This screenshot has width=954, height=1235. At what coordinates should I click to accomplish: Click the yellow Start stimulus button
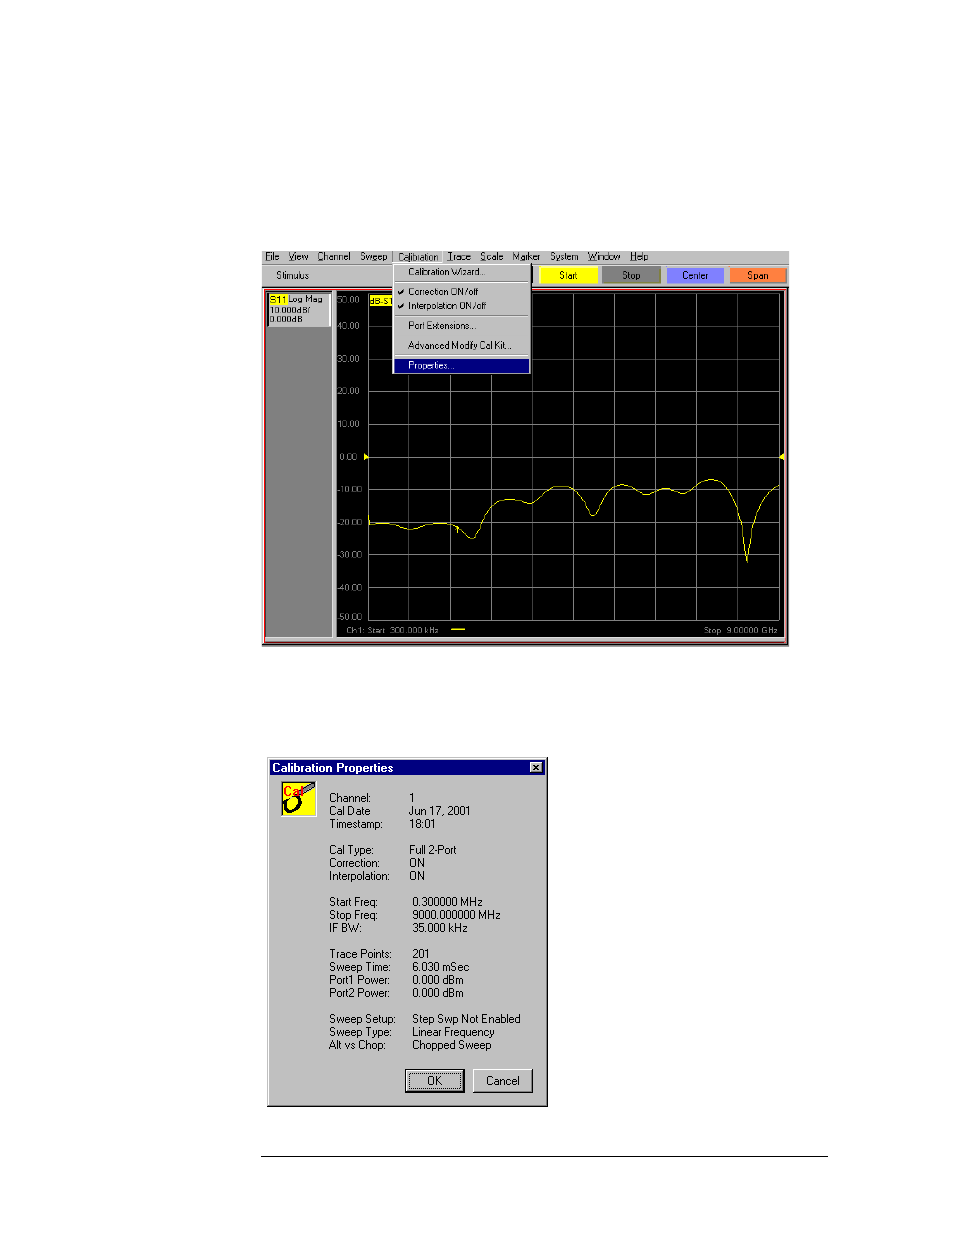point(568,275)
